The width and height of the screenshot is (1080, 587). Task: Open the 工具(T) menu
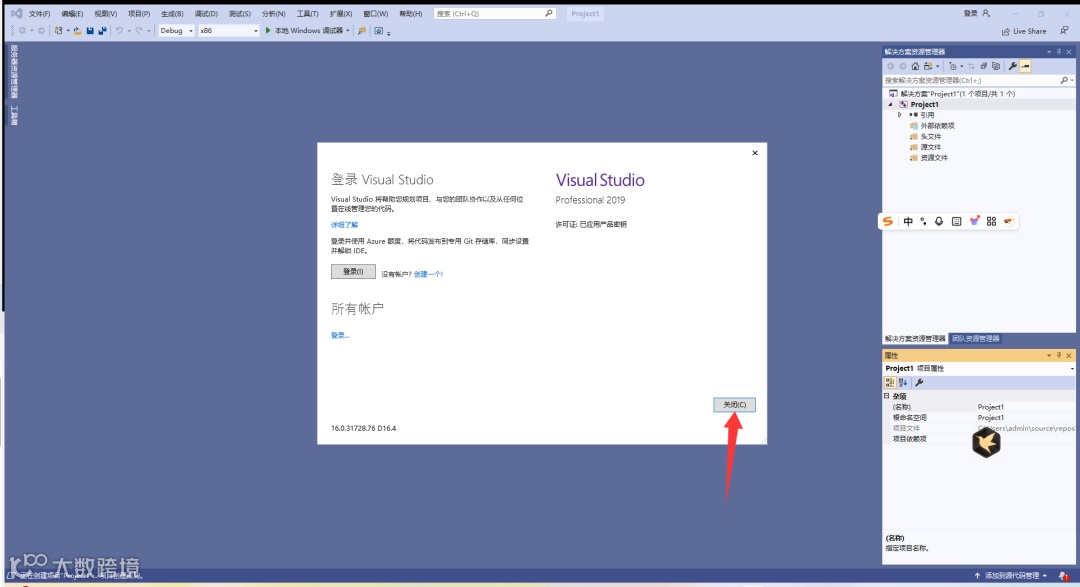point(307,14)
